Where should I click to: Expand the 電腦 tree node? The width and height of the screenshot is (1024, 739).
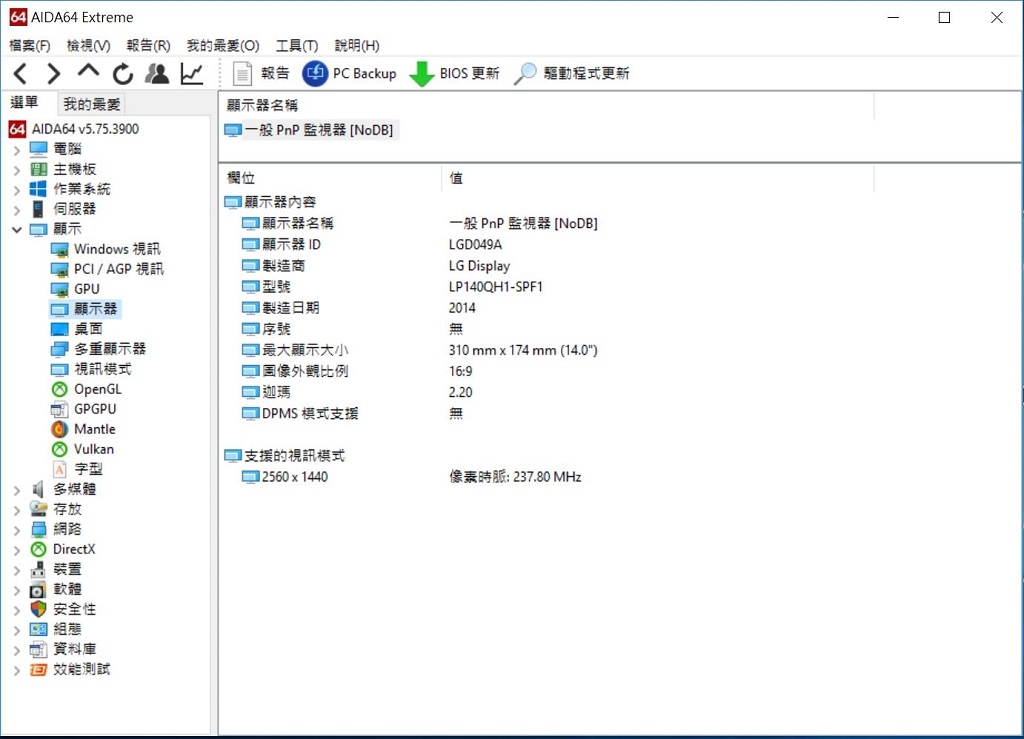pos(17,150)
